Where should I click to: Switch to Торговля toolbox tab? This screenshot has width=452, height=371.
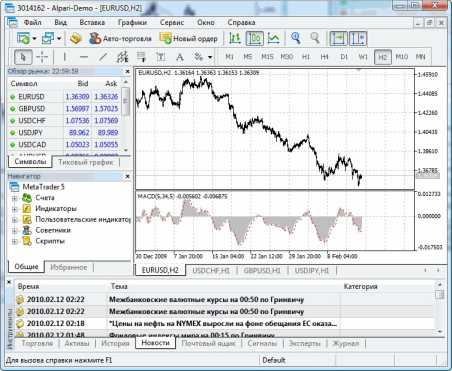(x=37, y=343)
